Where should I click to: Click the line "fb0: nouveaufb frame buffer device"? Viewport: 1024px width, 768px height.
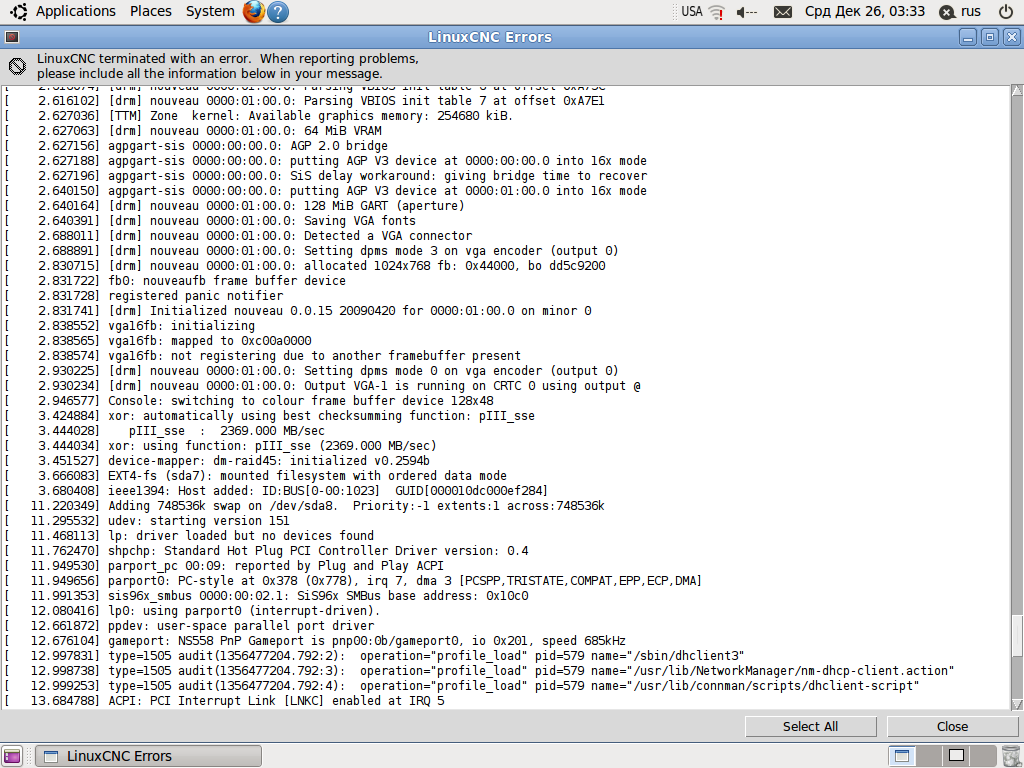[x=176, y=281]
